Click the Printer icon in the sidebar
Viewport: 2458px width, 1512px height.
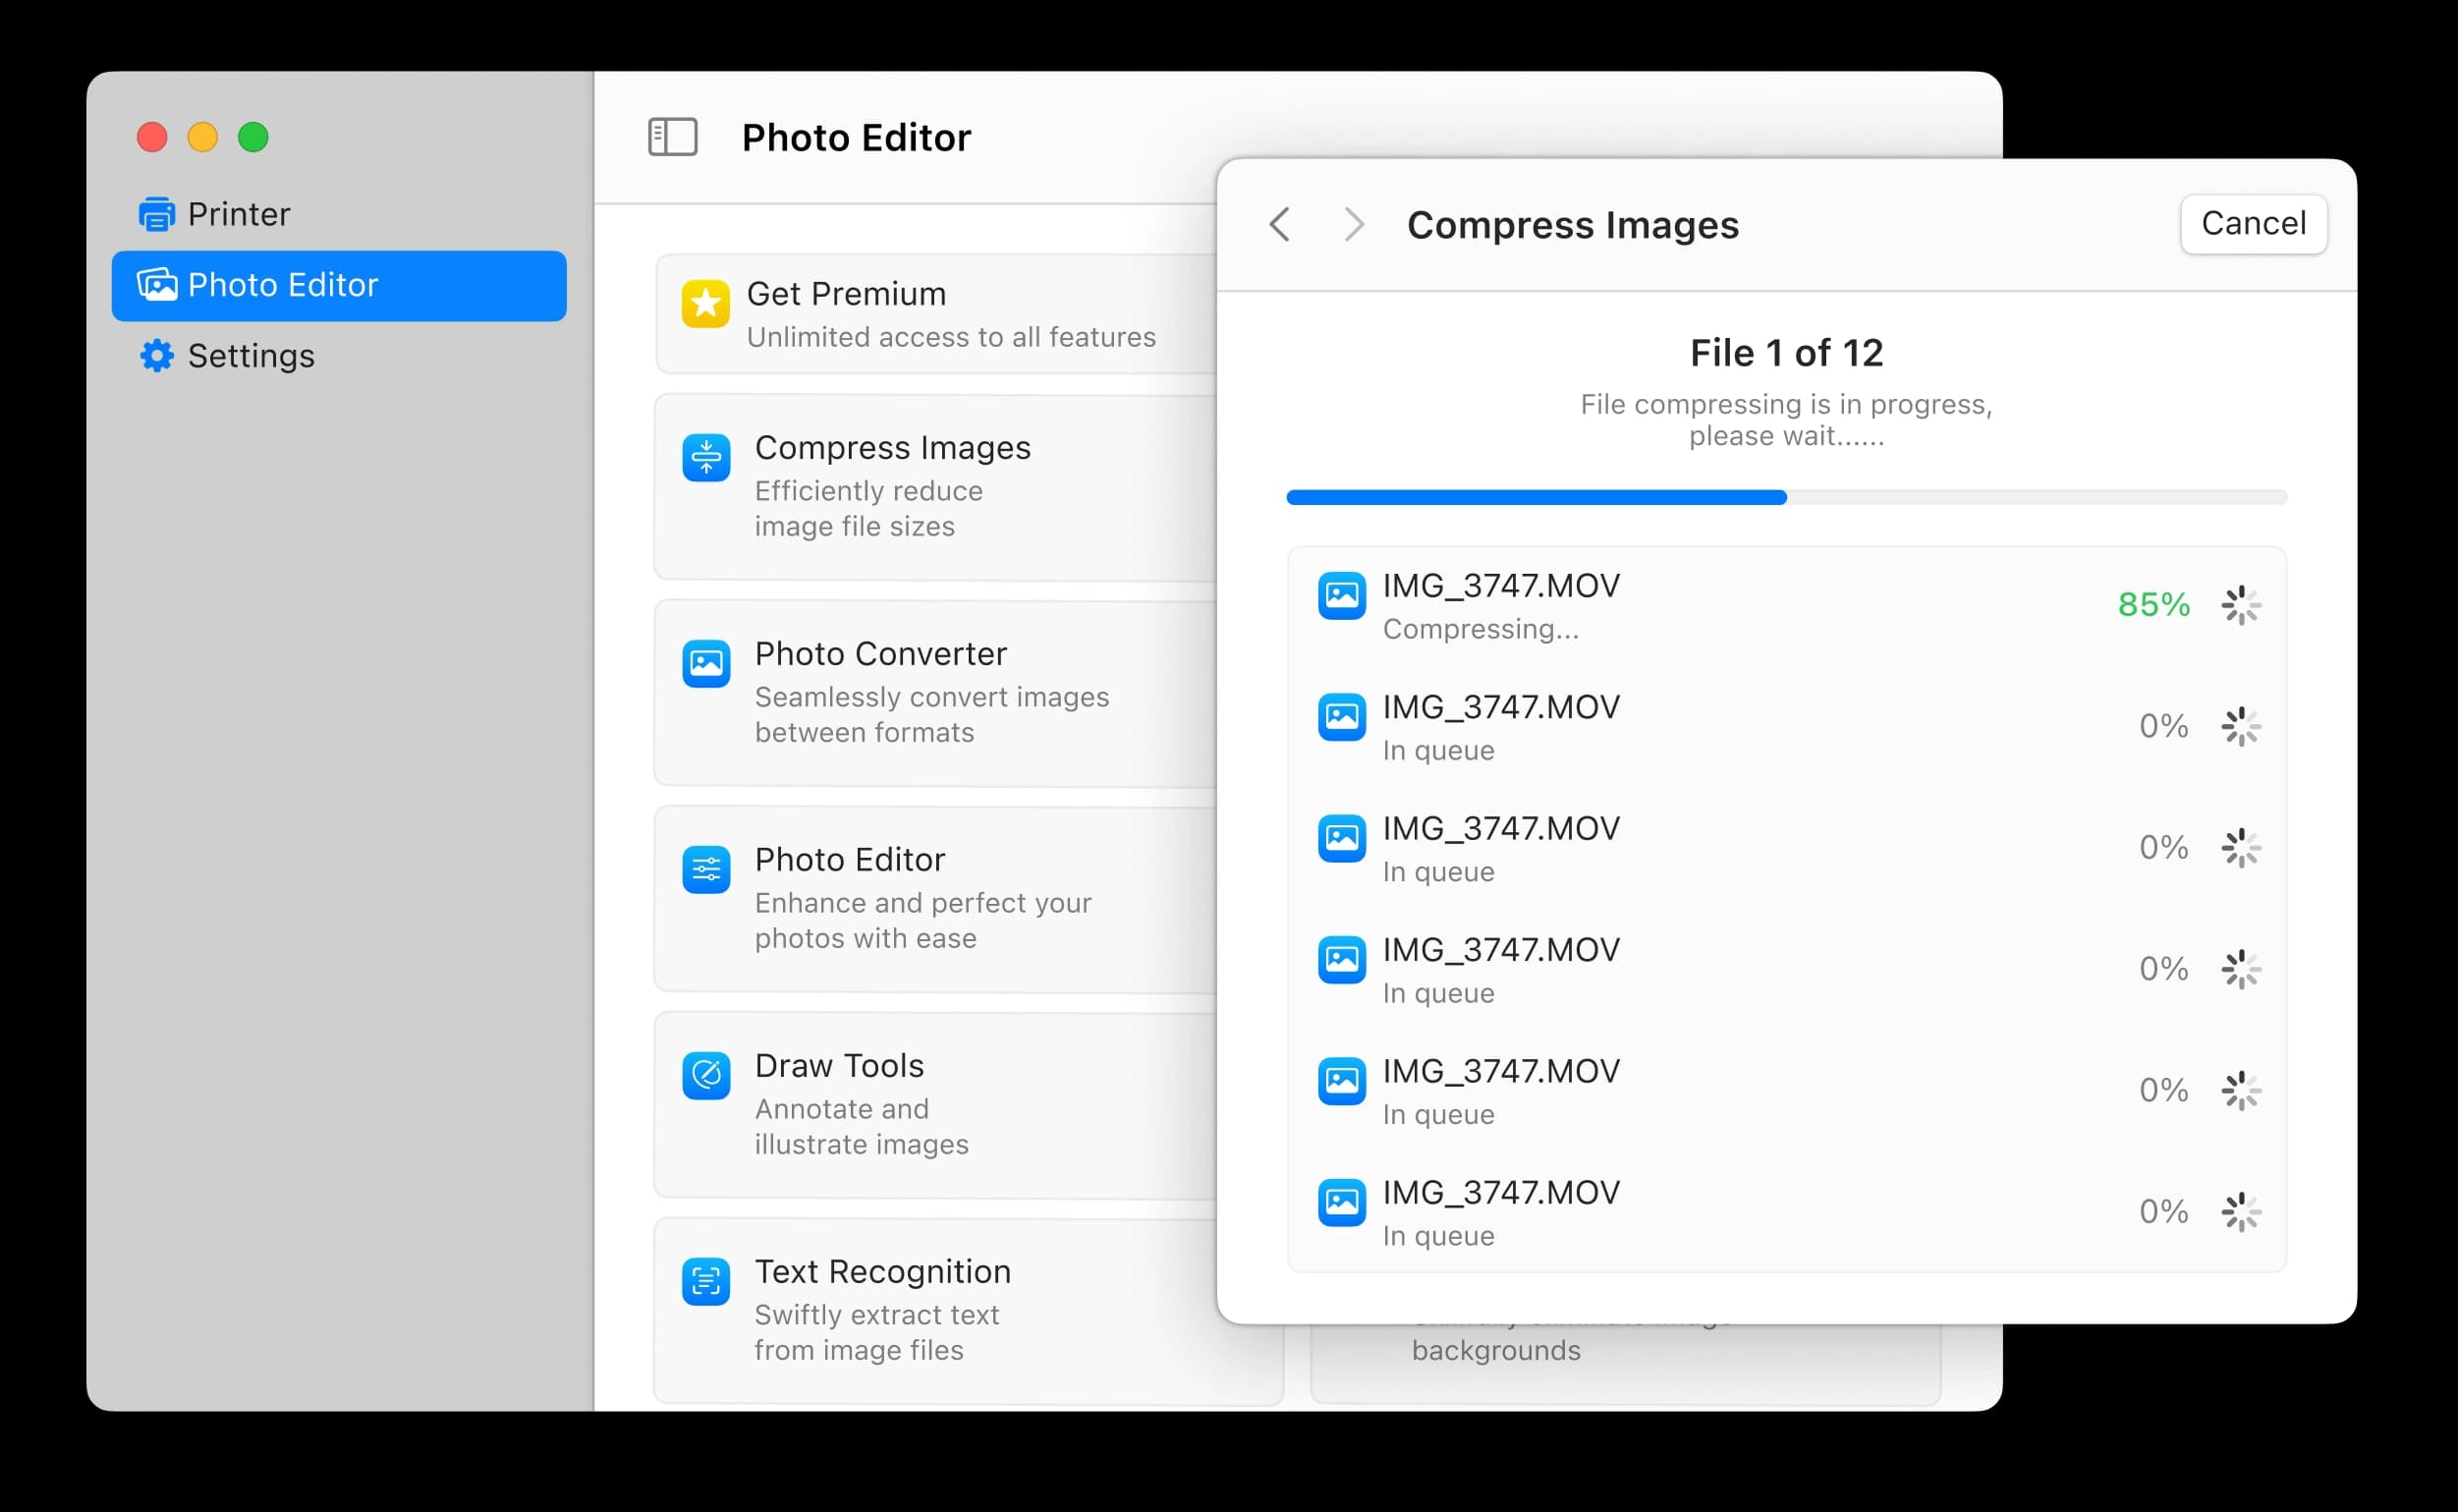click(156, 214)
